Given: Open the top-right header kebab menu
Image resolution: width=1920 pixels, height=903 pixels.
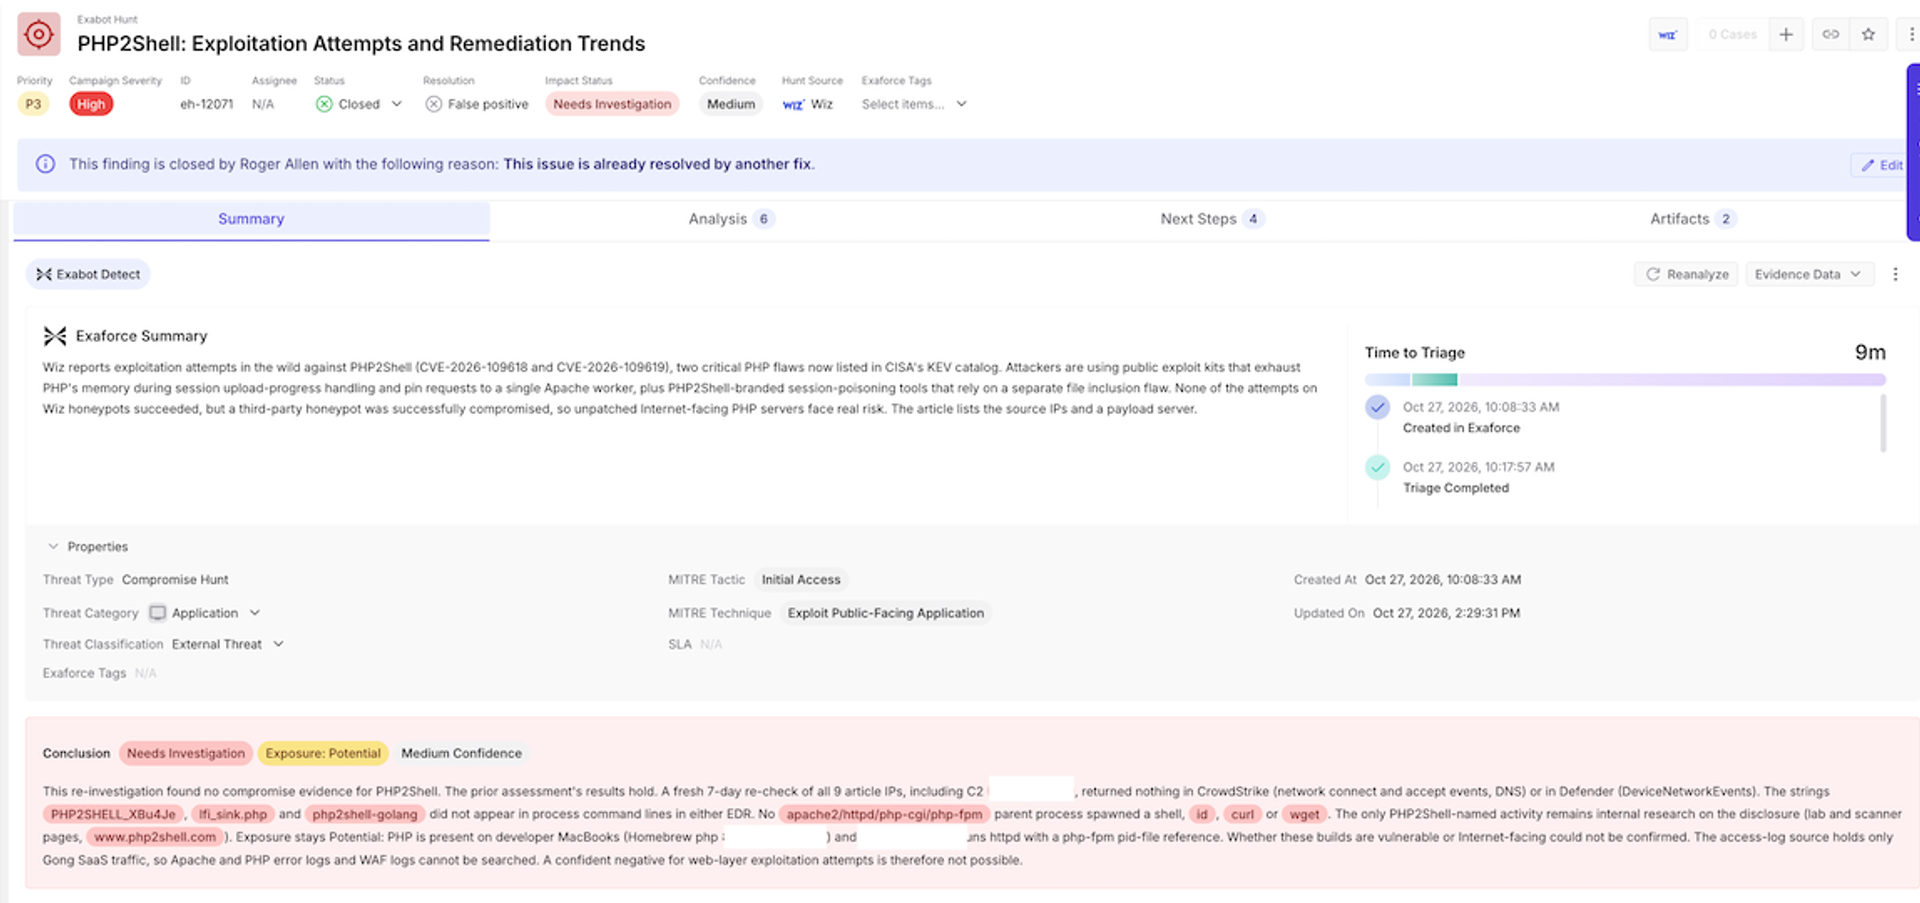Looking at the screenshot, I should (x=1911, y=35).
